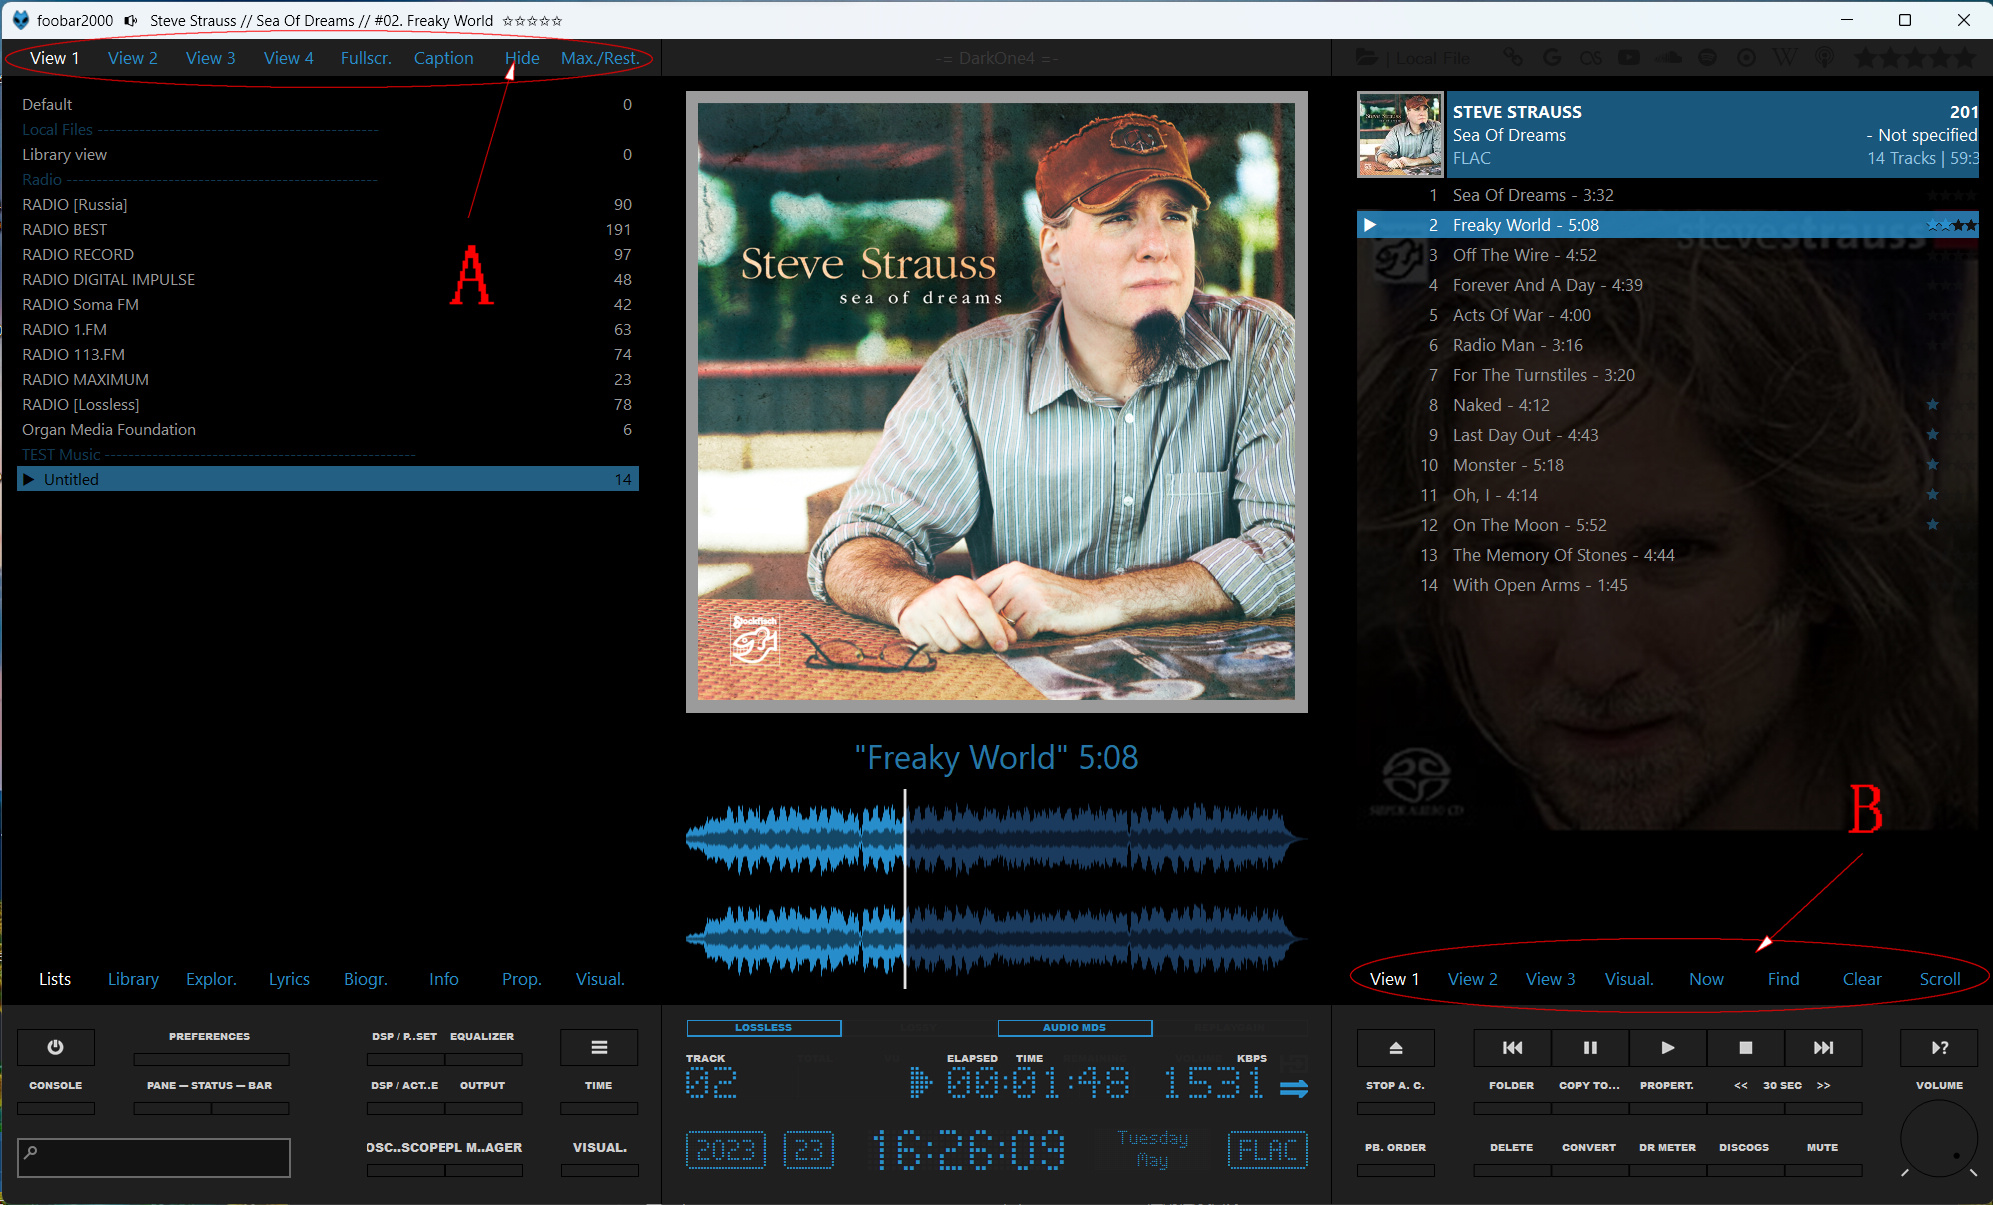1993x1205 pixels.
Task: Click the Wikipedia W icon
Action: pyautogui.click(x=1785, y=58)
